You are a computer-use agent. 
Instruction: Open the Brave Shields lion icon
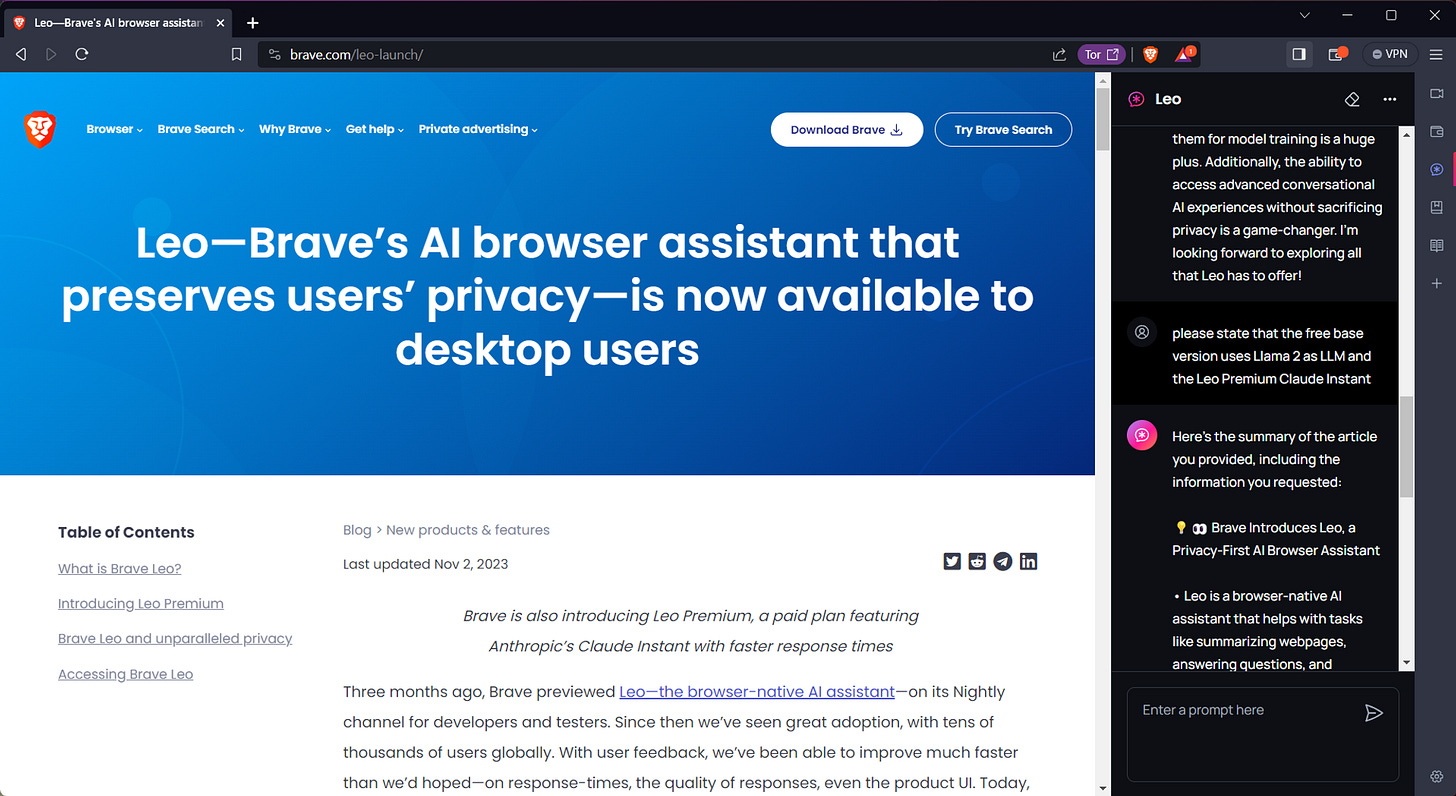point(1150,54)
